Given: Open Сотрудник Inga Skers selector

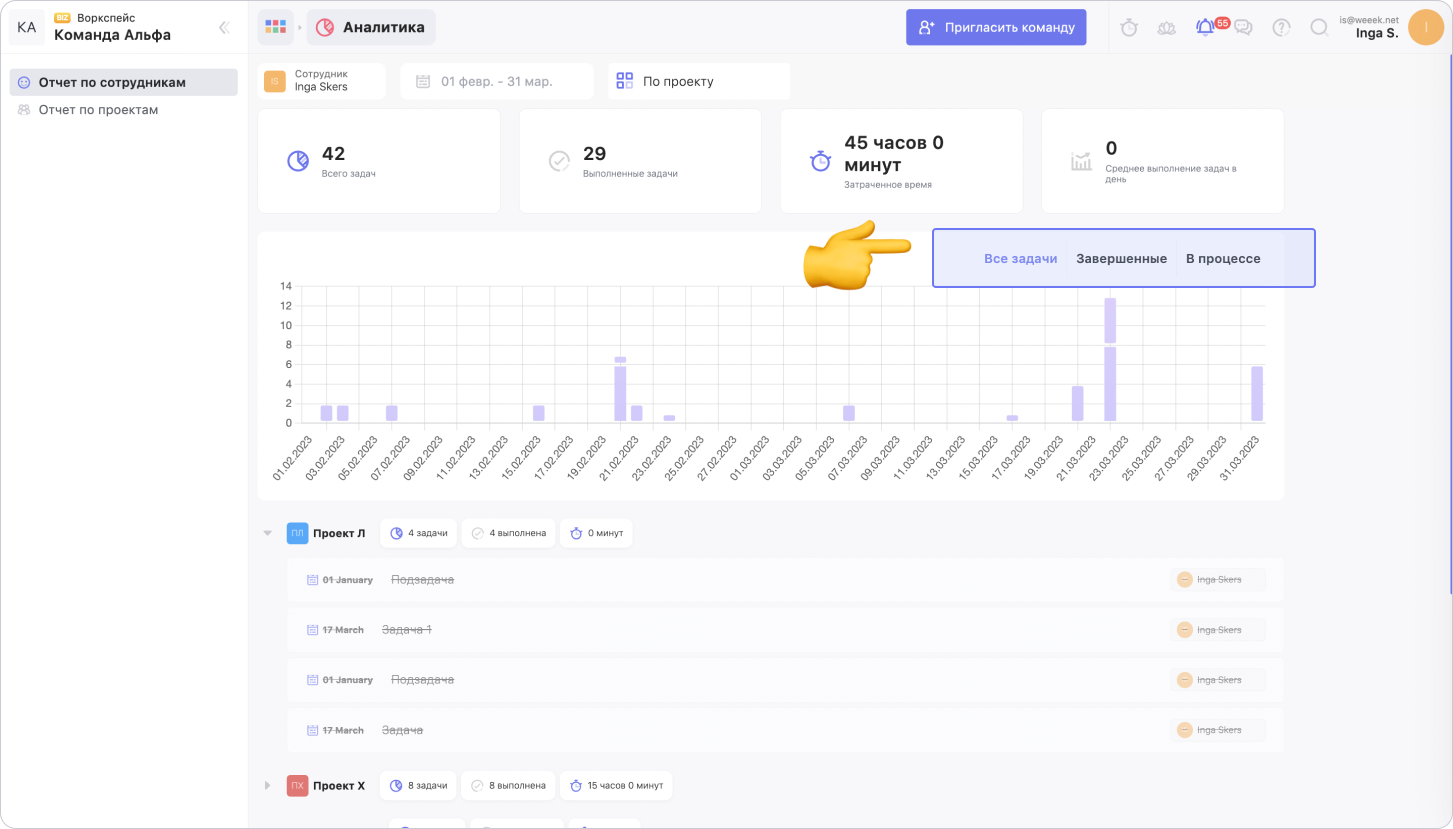Looking at the screenshot, I should pos(322,81).
